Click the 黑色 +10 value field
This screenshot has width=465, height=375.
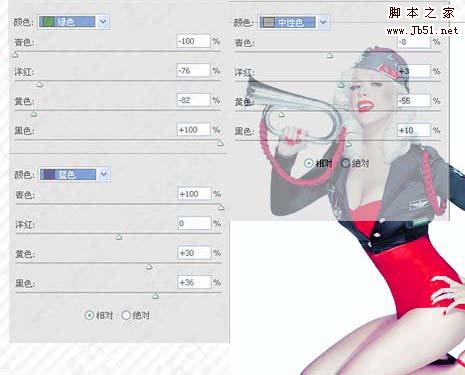tap(414, 130)
